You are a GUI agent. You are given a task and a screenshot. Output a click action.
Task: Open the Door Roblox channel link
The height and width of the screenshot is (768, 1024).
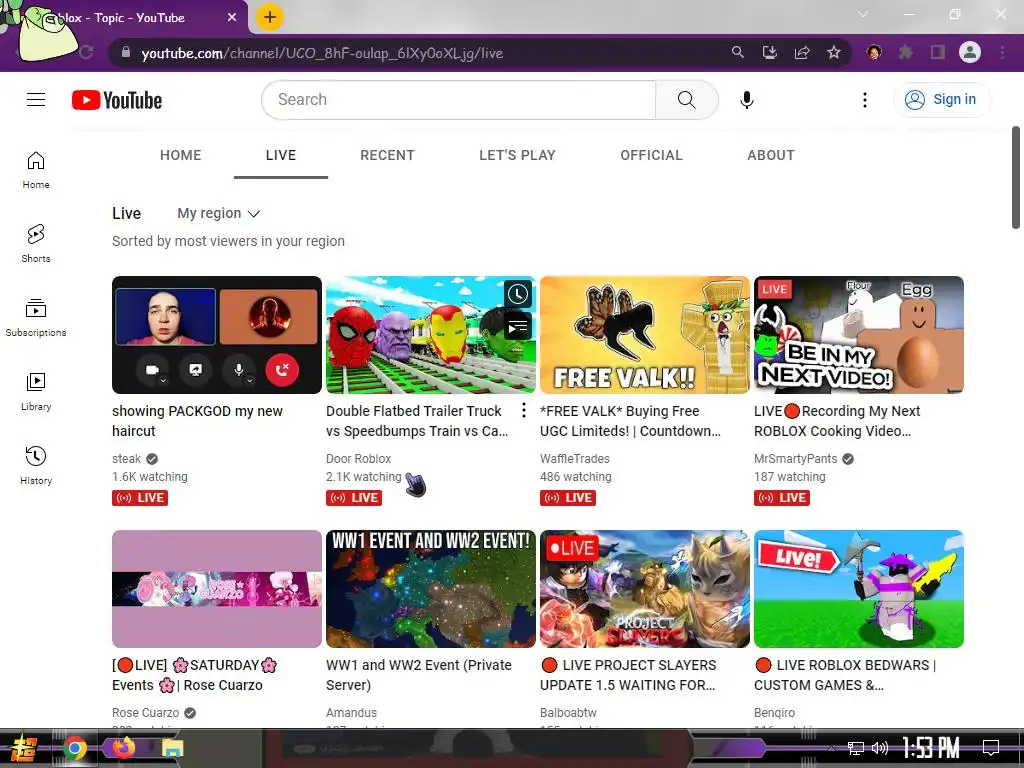coord(359,459)
